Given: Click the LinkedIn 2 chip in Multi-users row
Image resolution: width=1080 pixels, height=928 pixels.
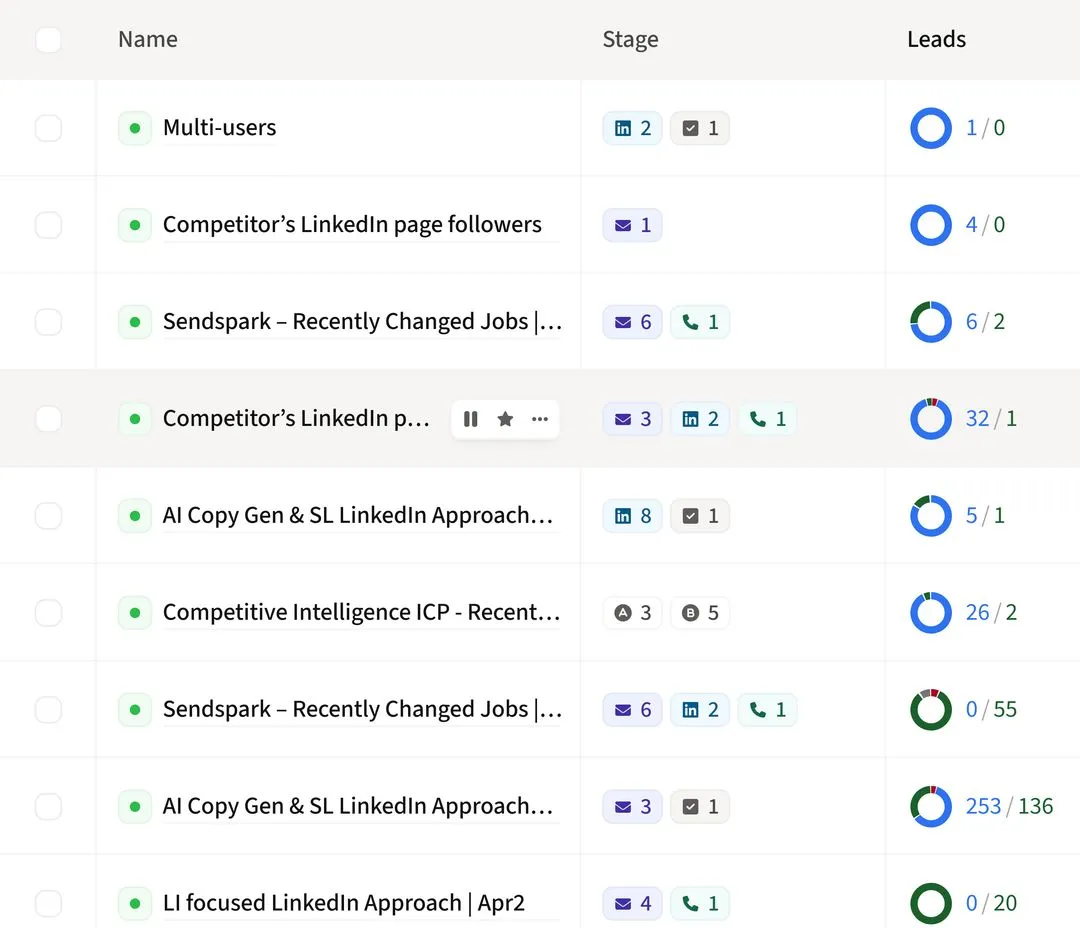Looking at the screenshot, I should [x=632, y=128].
